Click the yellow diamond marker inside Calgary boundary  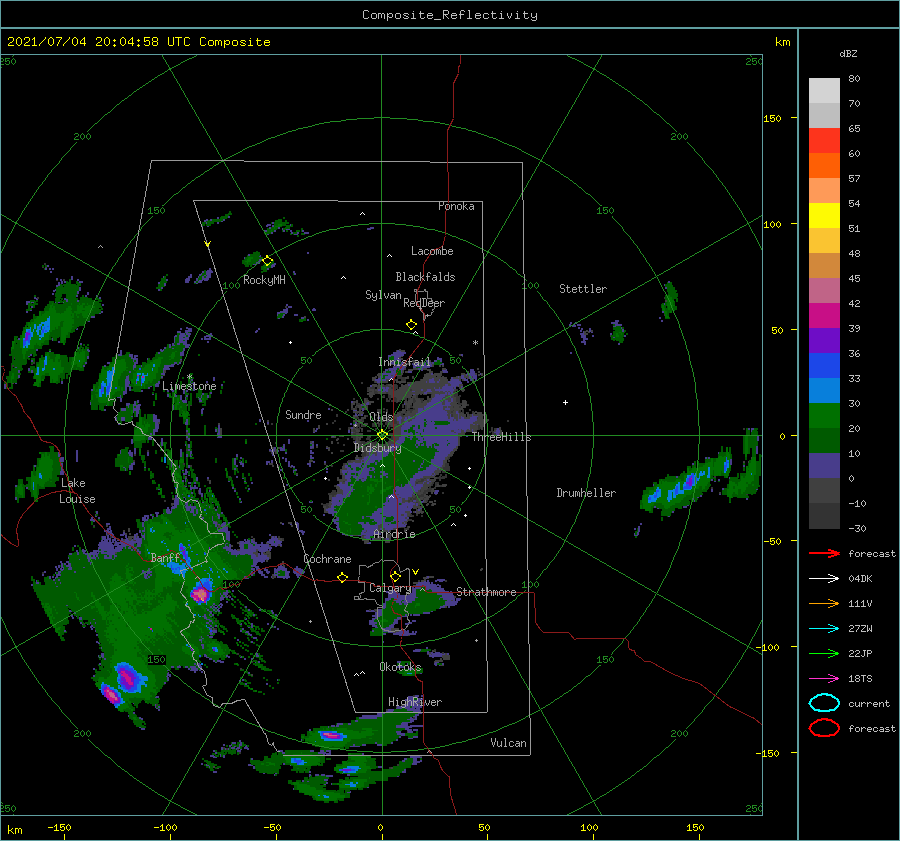[x=395, y=576]
